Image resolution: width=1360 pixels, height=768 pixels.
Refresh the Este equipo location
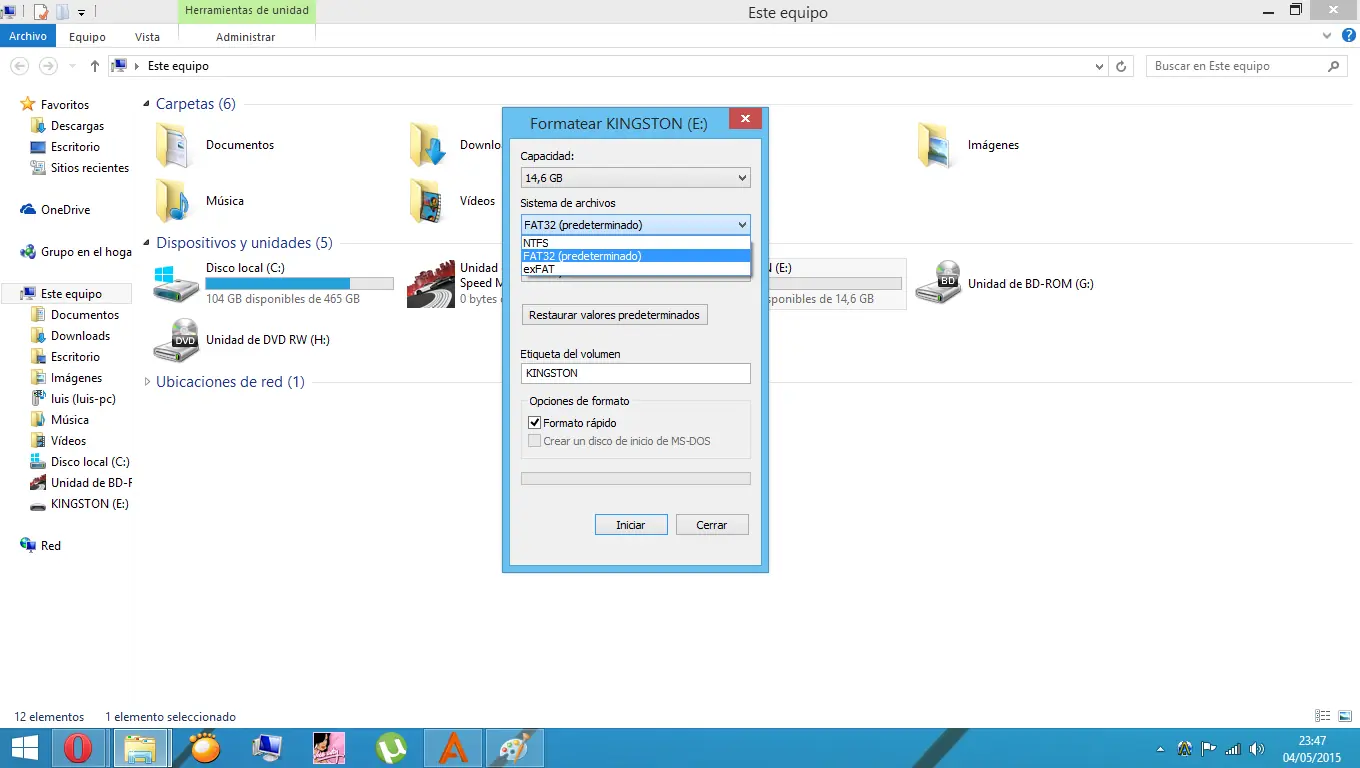pos(1122,66)
